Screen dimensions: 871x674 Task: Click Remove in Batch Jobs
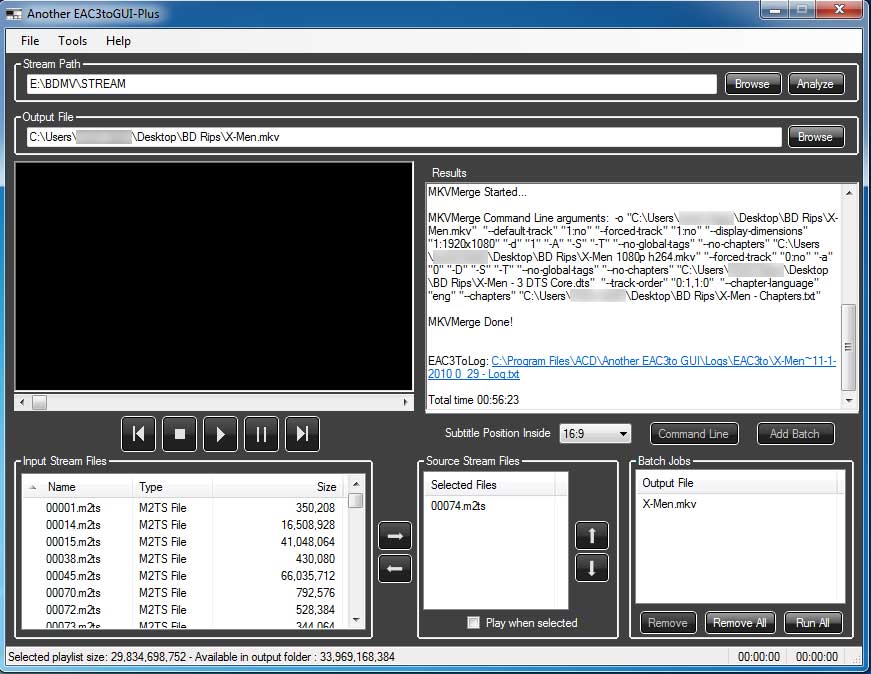click(668, 623)
